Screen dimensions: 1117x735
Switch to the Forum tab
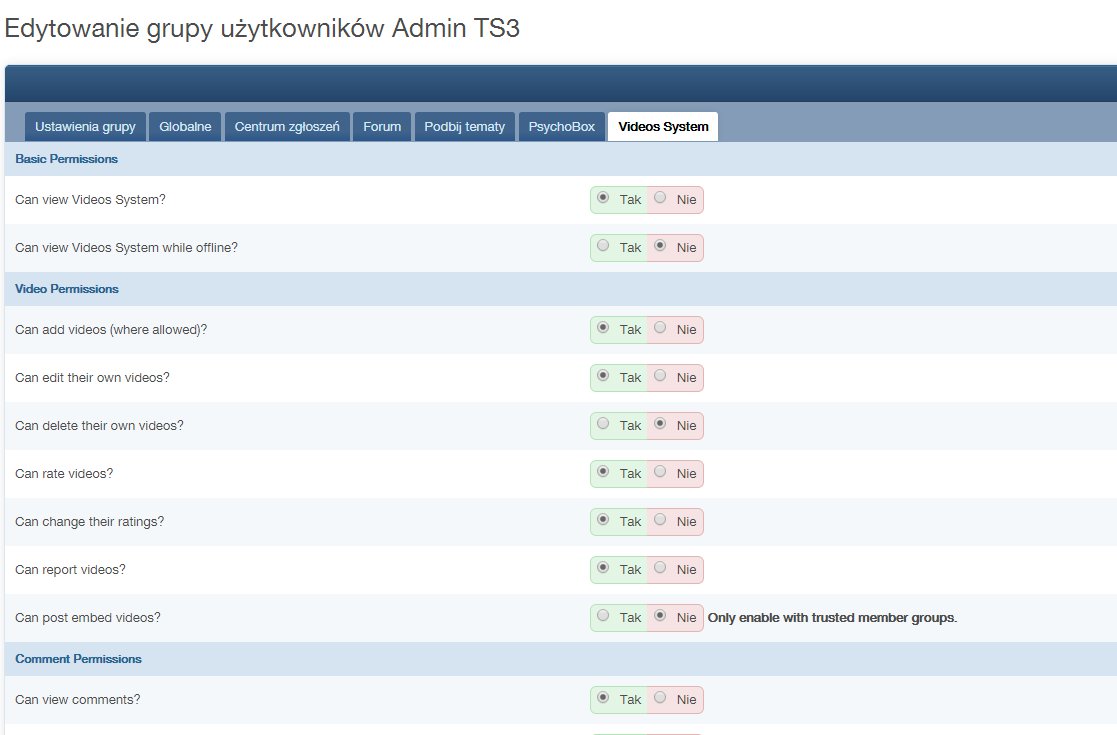[382, 127]
